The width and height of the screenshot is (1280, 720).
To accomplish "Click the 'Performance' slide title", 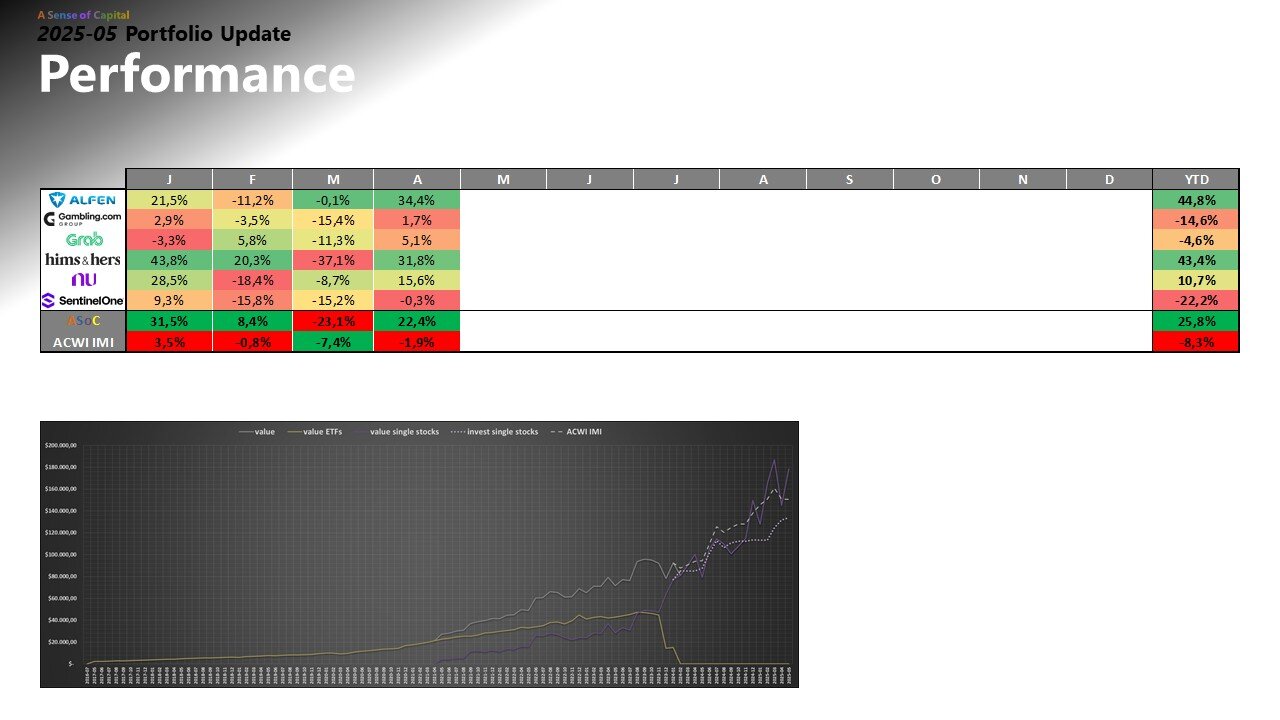I will coord(197,75).
